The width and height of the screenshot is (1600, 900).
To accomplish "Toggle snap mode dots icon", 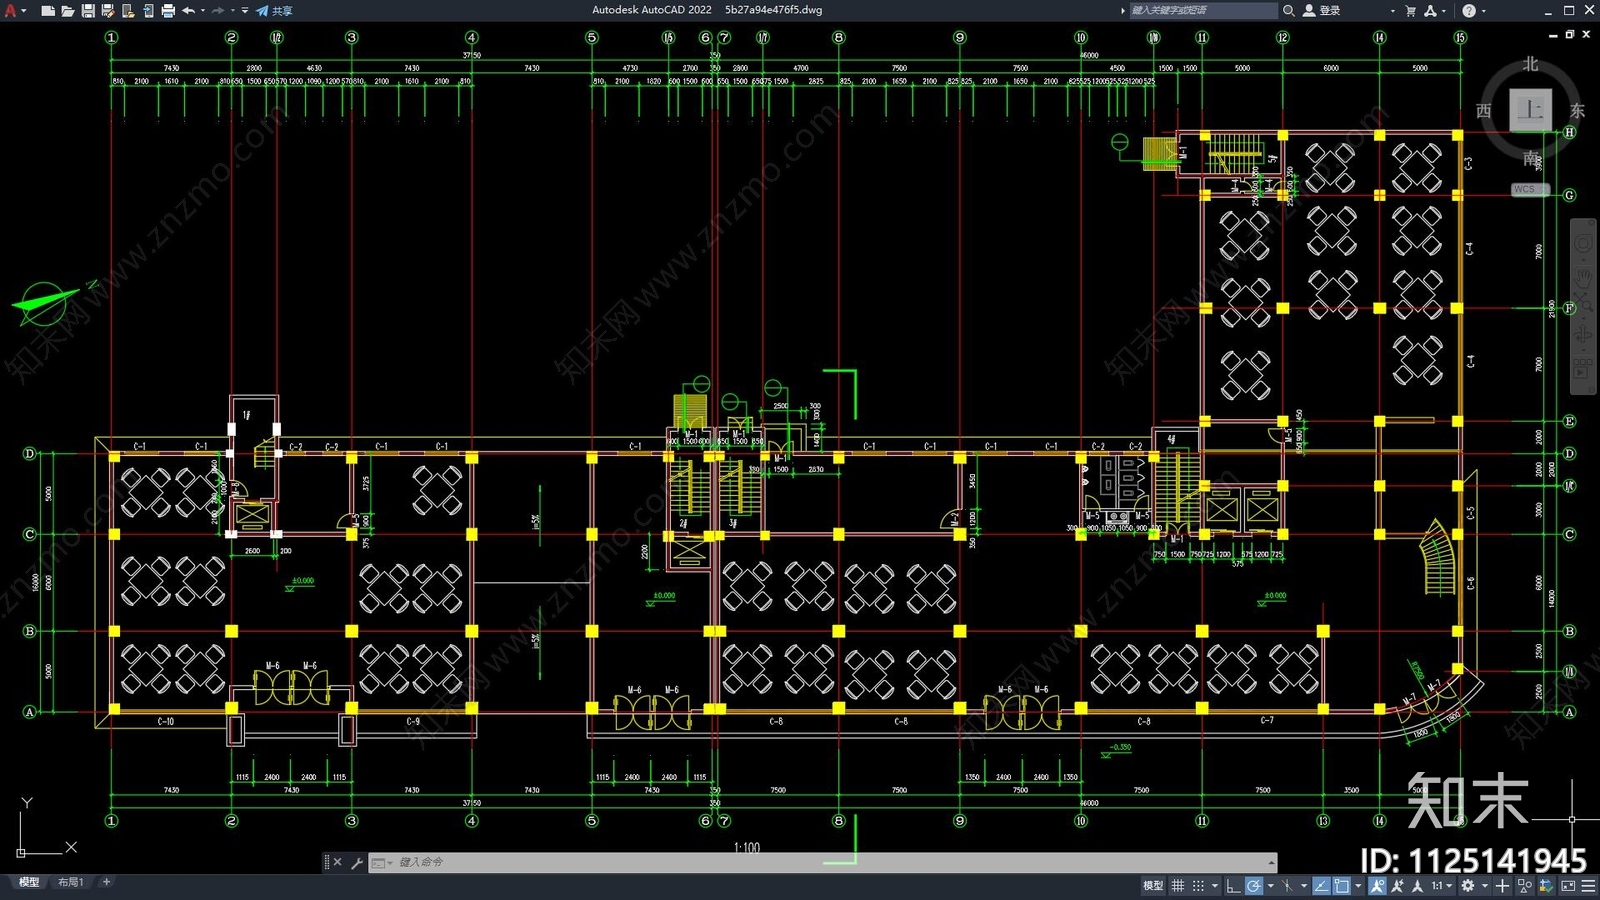I will click(x=1198, y=886).
